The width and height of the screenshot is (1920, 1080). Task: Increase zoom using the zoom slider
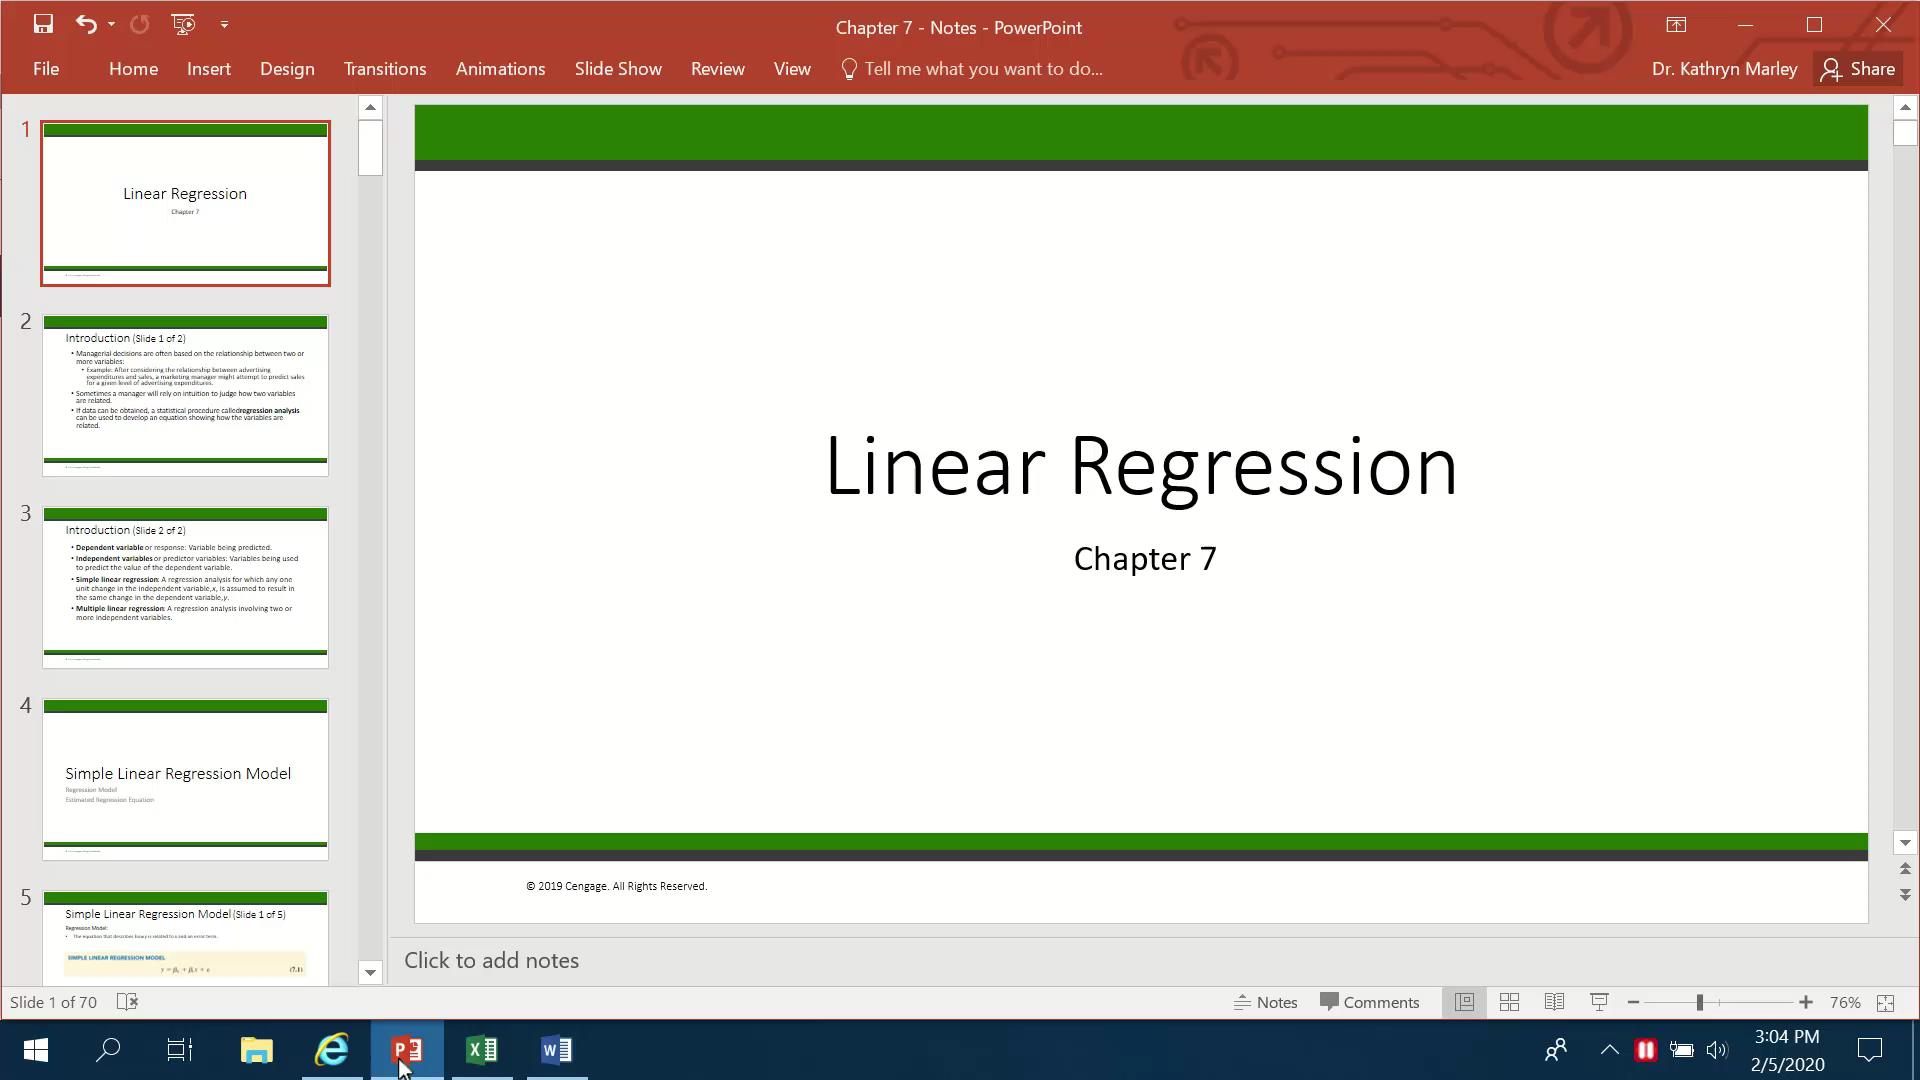(1806, 1002)
